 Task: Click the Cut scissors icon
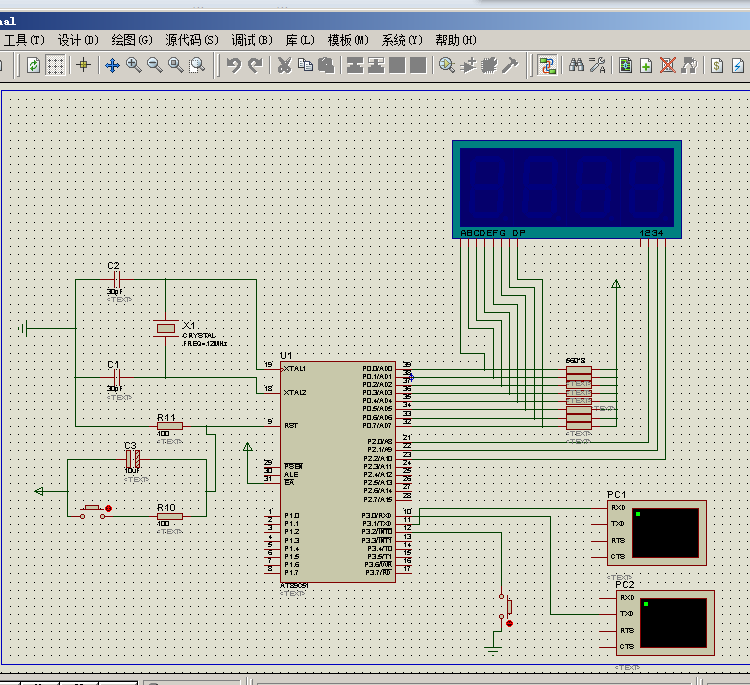[x=284, y=65]
